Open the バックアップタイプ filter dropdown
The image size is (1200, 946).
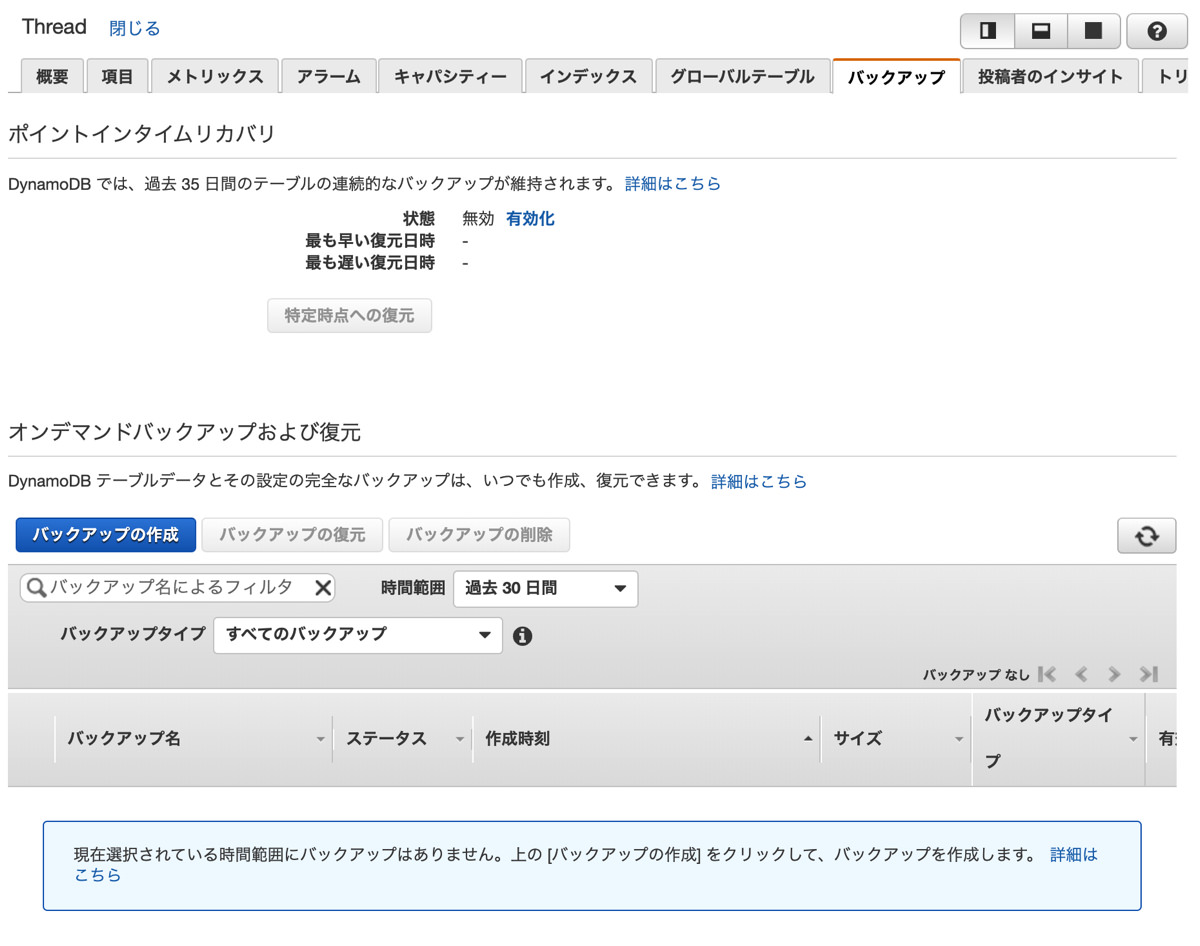(x=357, y=635)
